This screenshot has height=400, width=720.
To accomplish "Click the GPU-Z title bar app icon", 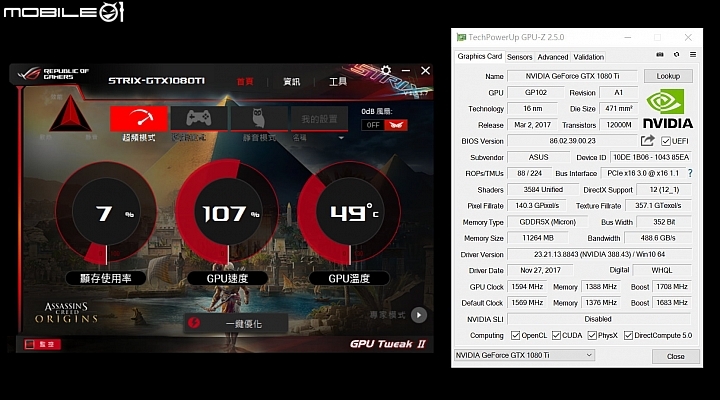I will (x=461, y=37).
